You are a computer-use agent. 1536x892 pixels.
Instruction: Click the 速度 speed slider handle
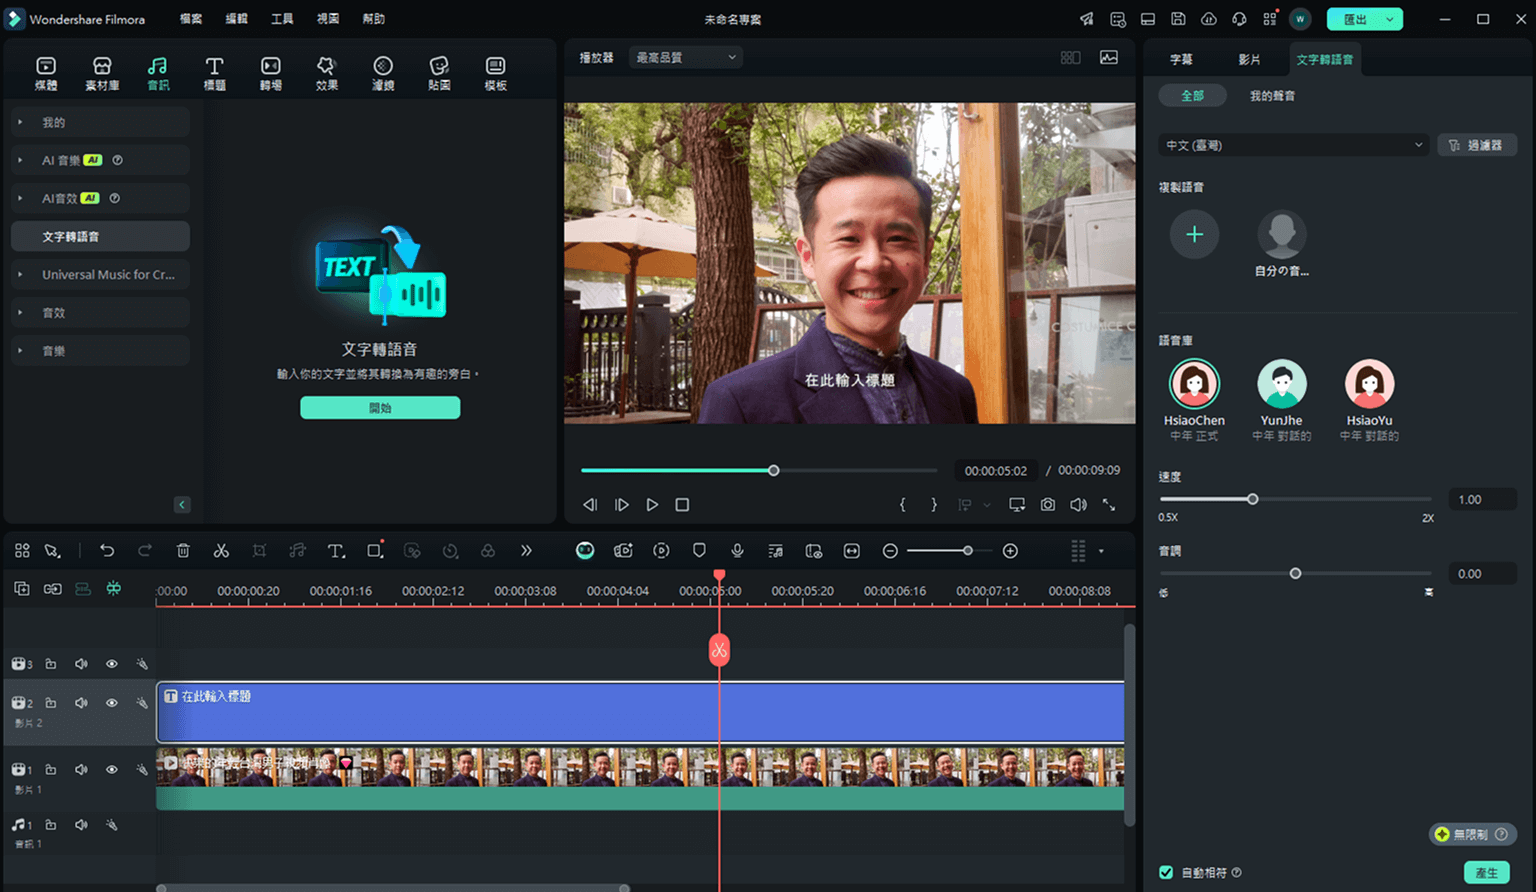coord(1252,499)
